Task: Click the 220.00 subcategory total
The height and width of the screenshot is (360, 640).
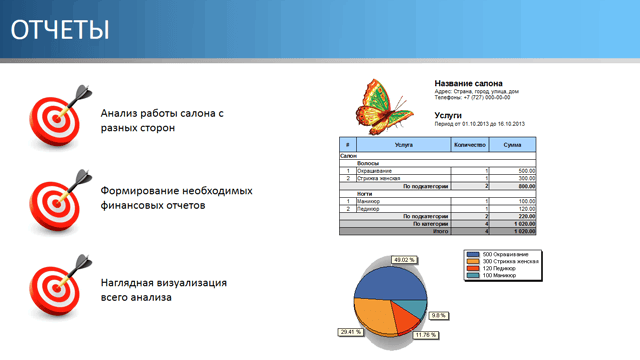Action: pos(512,216)
